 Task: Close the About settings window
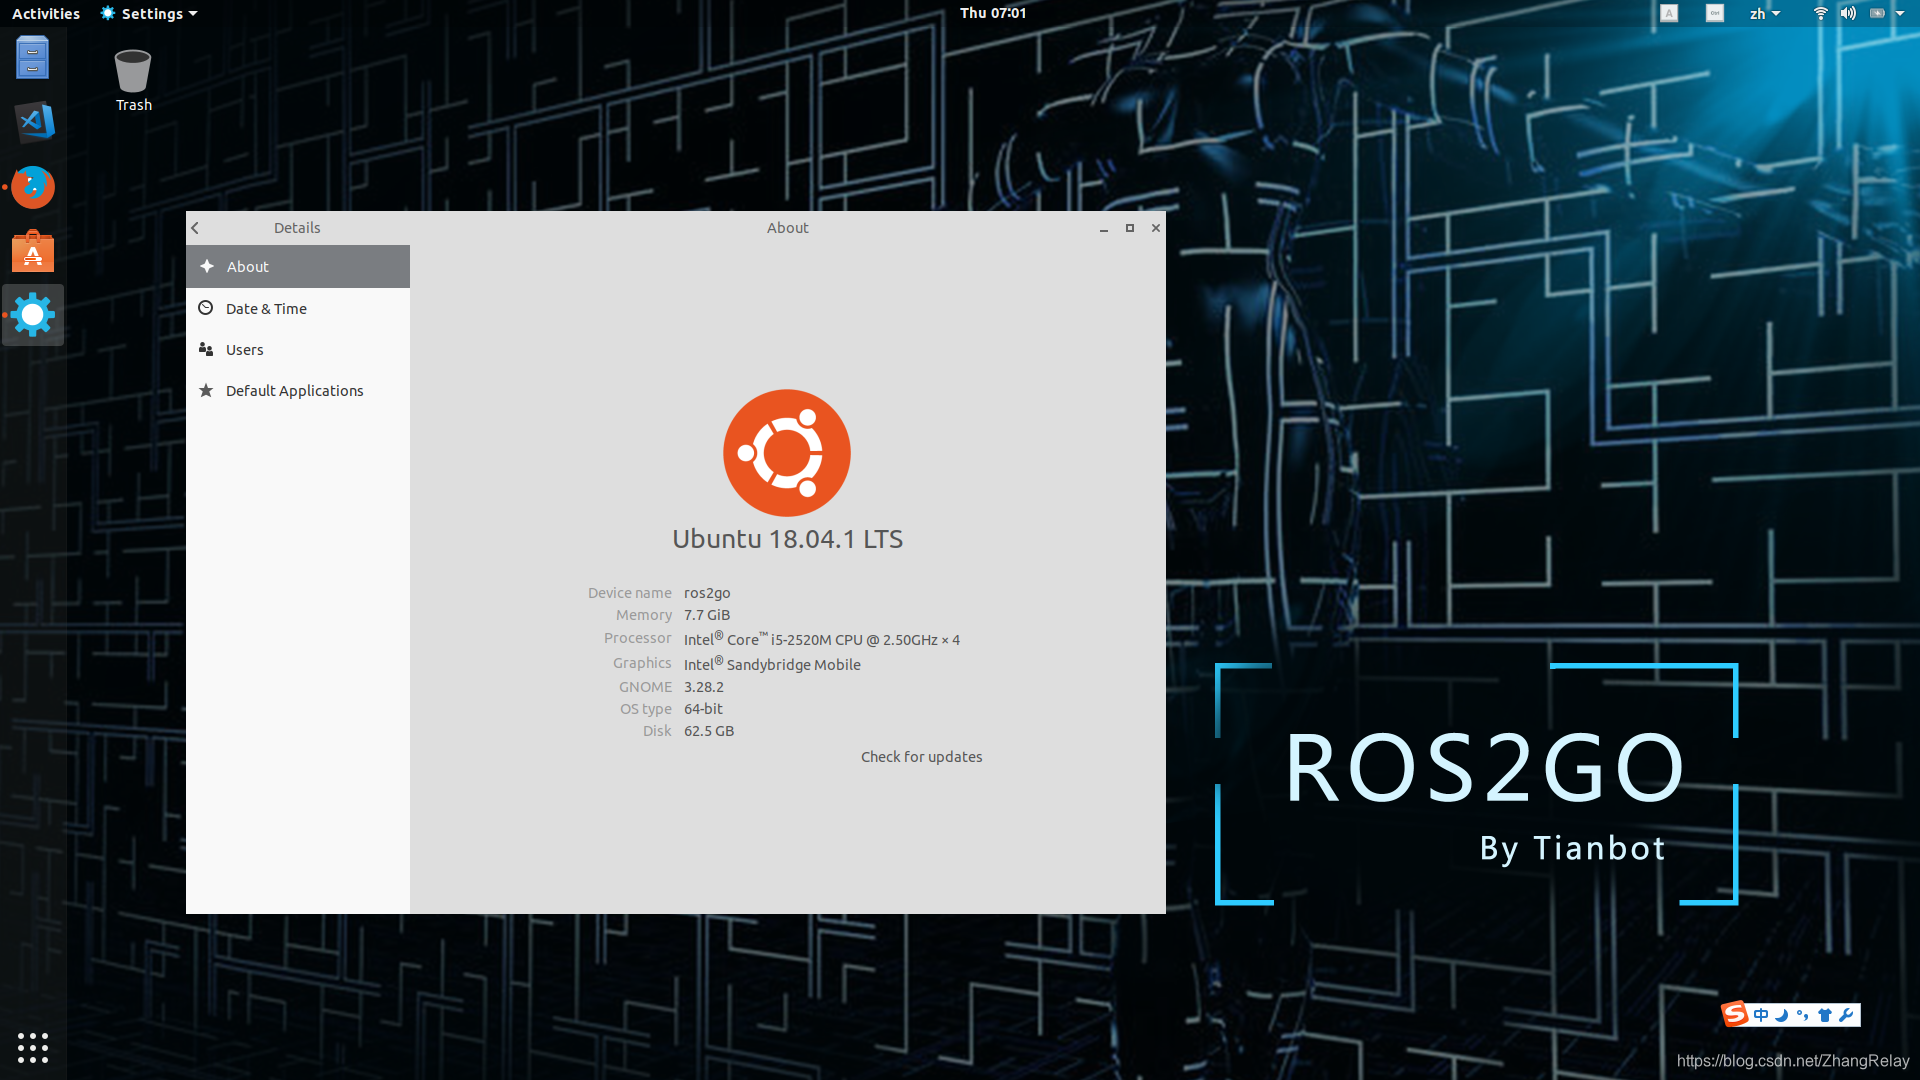click(x=1156, y=229)
